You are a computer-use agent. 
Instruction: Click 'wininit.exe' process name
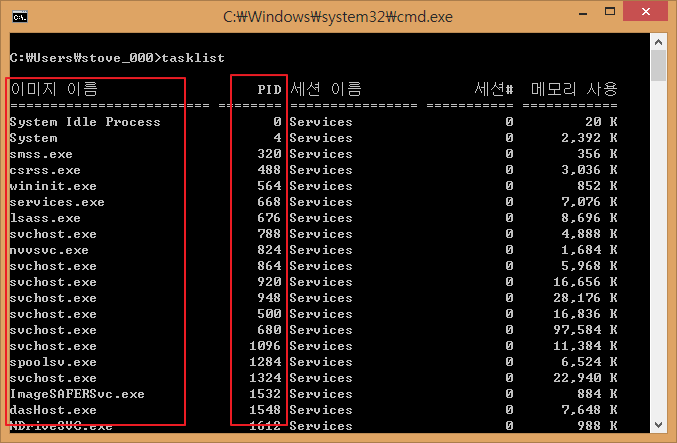point(53,186)
